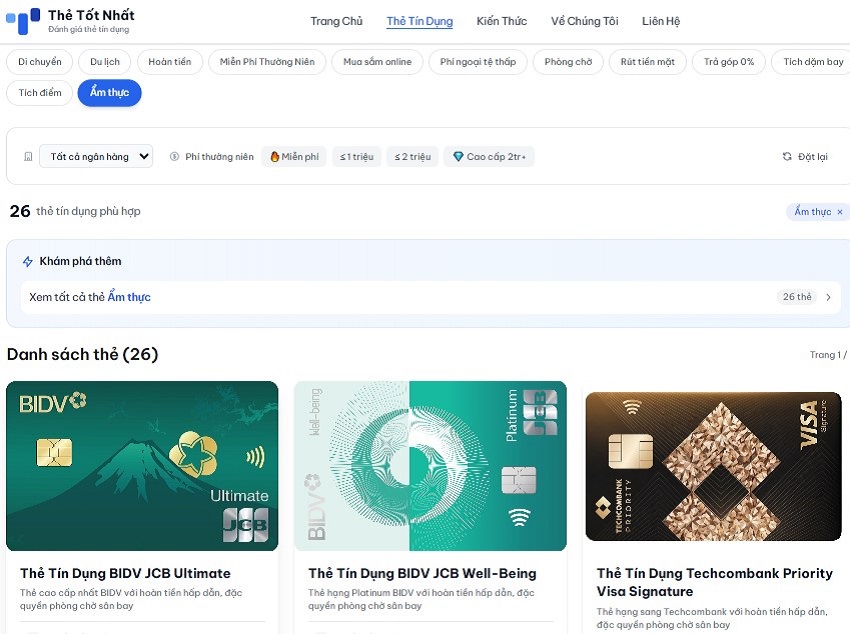The height and width of the screenshot is (634, 850).
Task: Click the coin icon beside Phí thường niên
Action: click(x=175, y=157)
